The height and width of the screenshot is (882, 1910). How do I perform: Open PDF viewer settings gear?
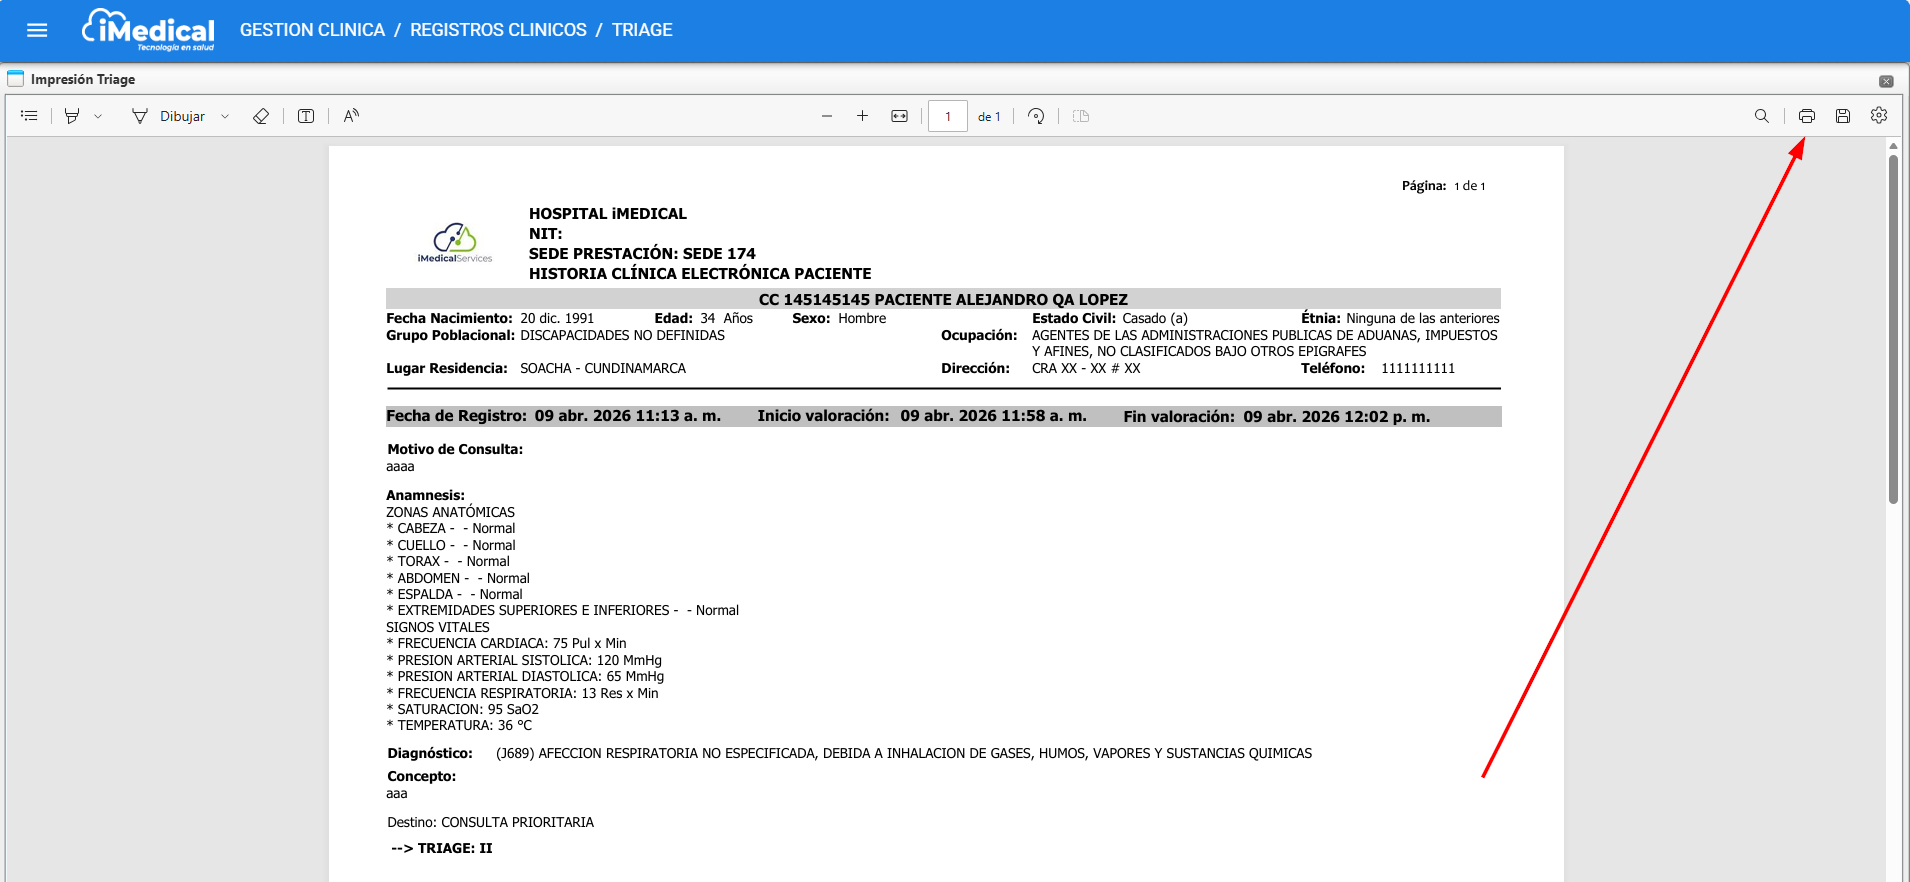point(1879,116)
